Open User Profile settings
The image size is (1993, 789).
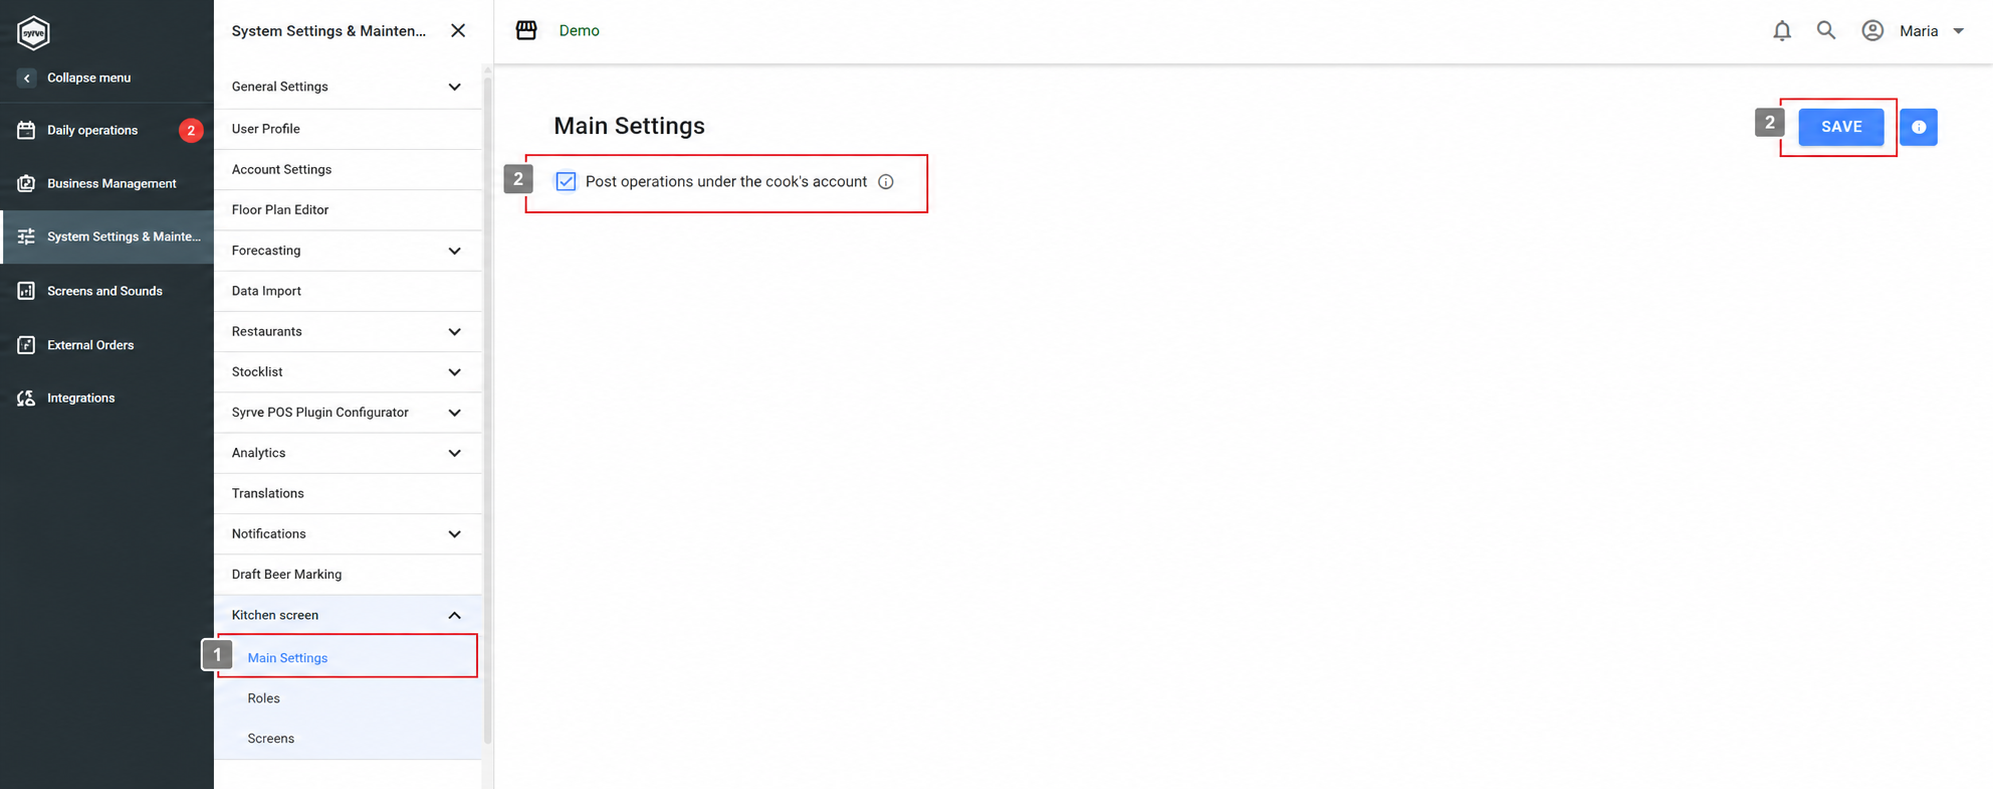[348, 129]
